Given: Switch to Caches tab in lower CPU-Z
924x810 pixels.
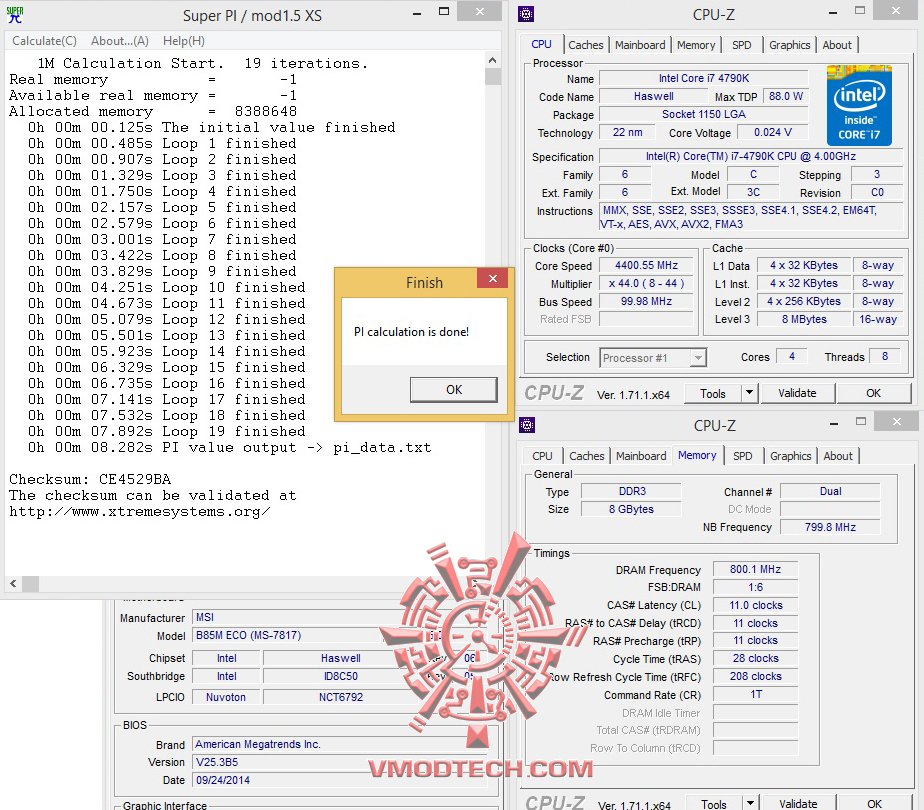Looking at the screenshot, I should 586,456.
